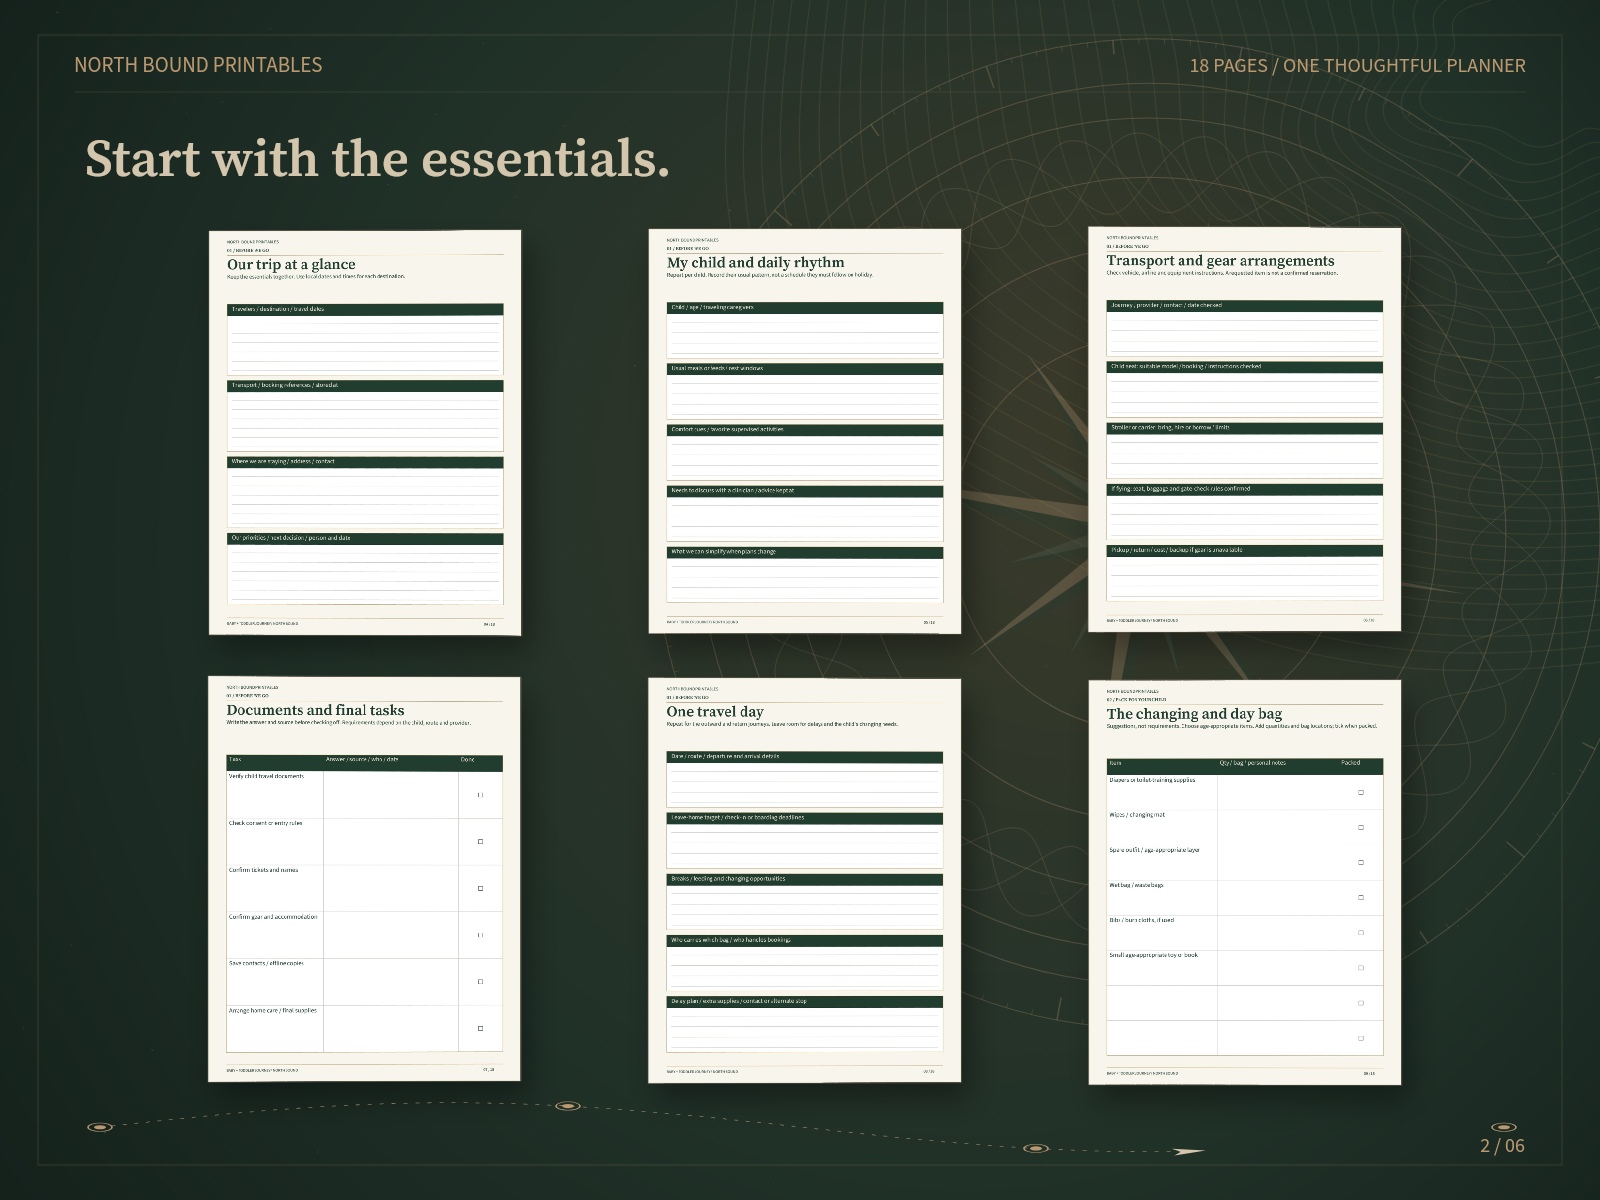Viewport: 1600px width, 1200px height.
Task: Click 'Delay plan / extra supplies' section bar
Action: tap(805, 1001)
